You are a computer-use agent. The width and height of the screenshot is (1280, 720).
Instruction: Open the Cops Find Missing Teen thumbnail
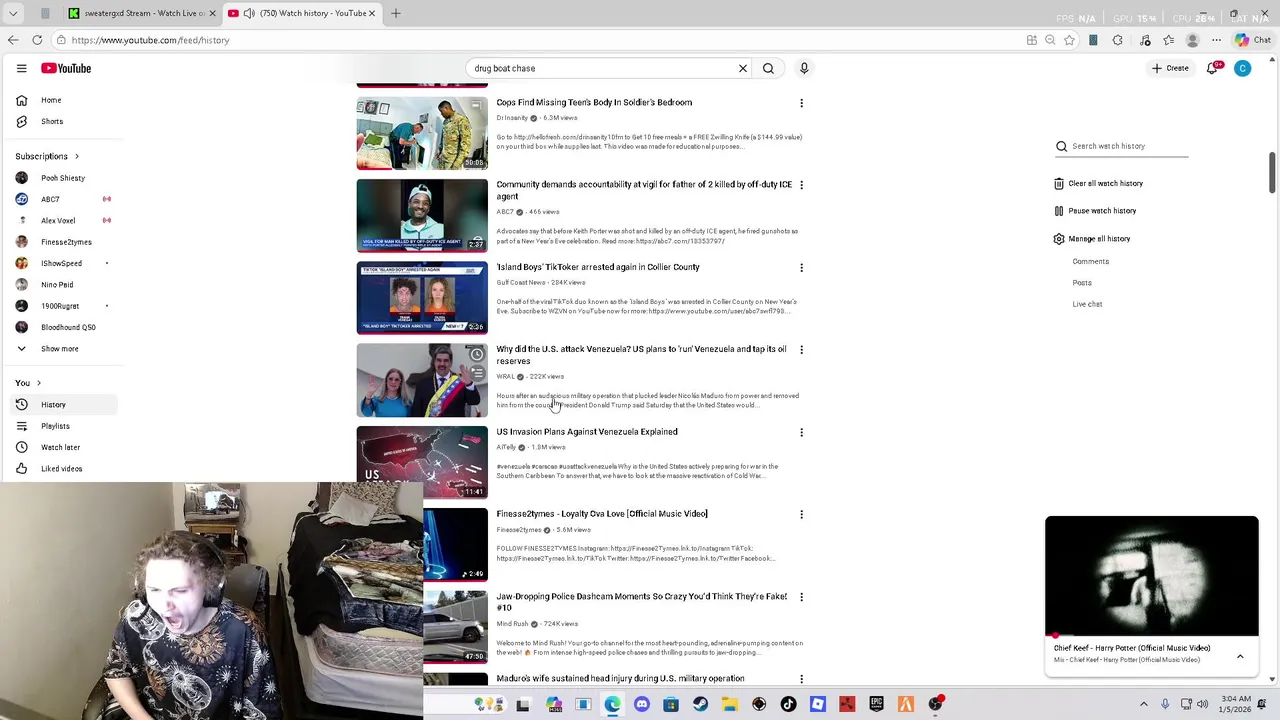point(422,133)
